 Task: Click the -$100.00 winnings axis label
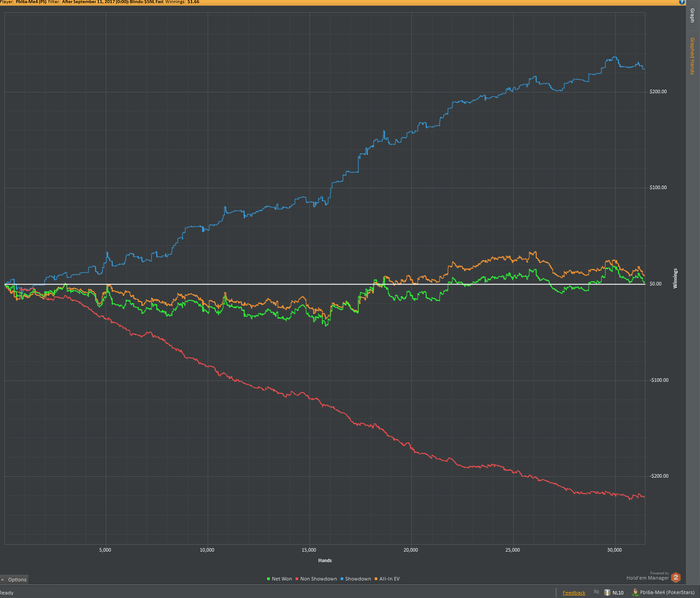tap(659, 380)
